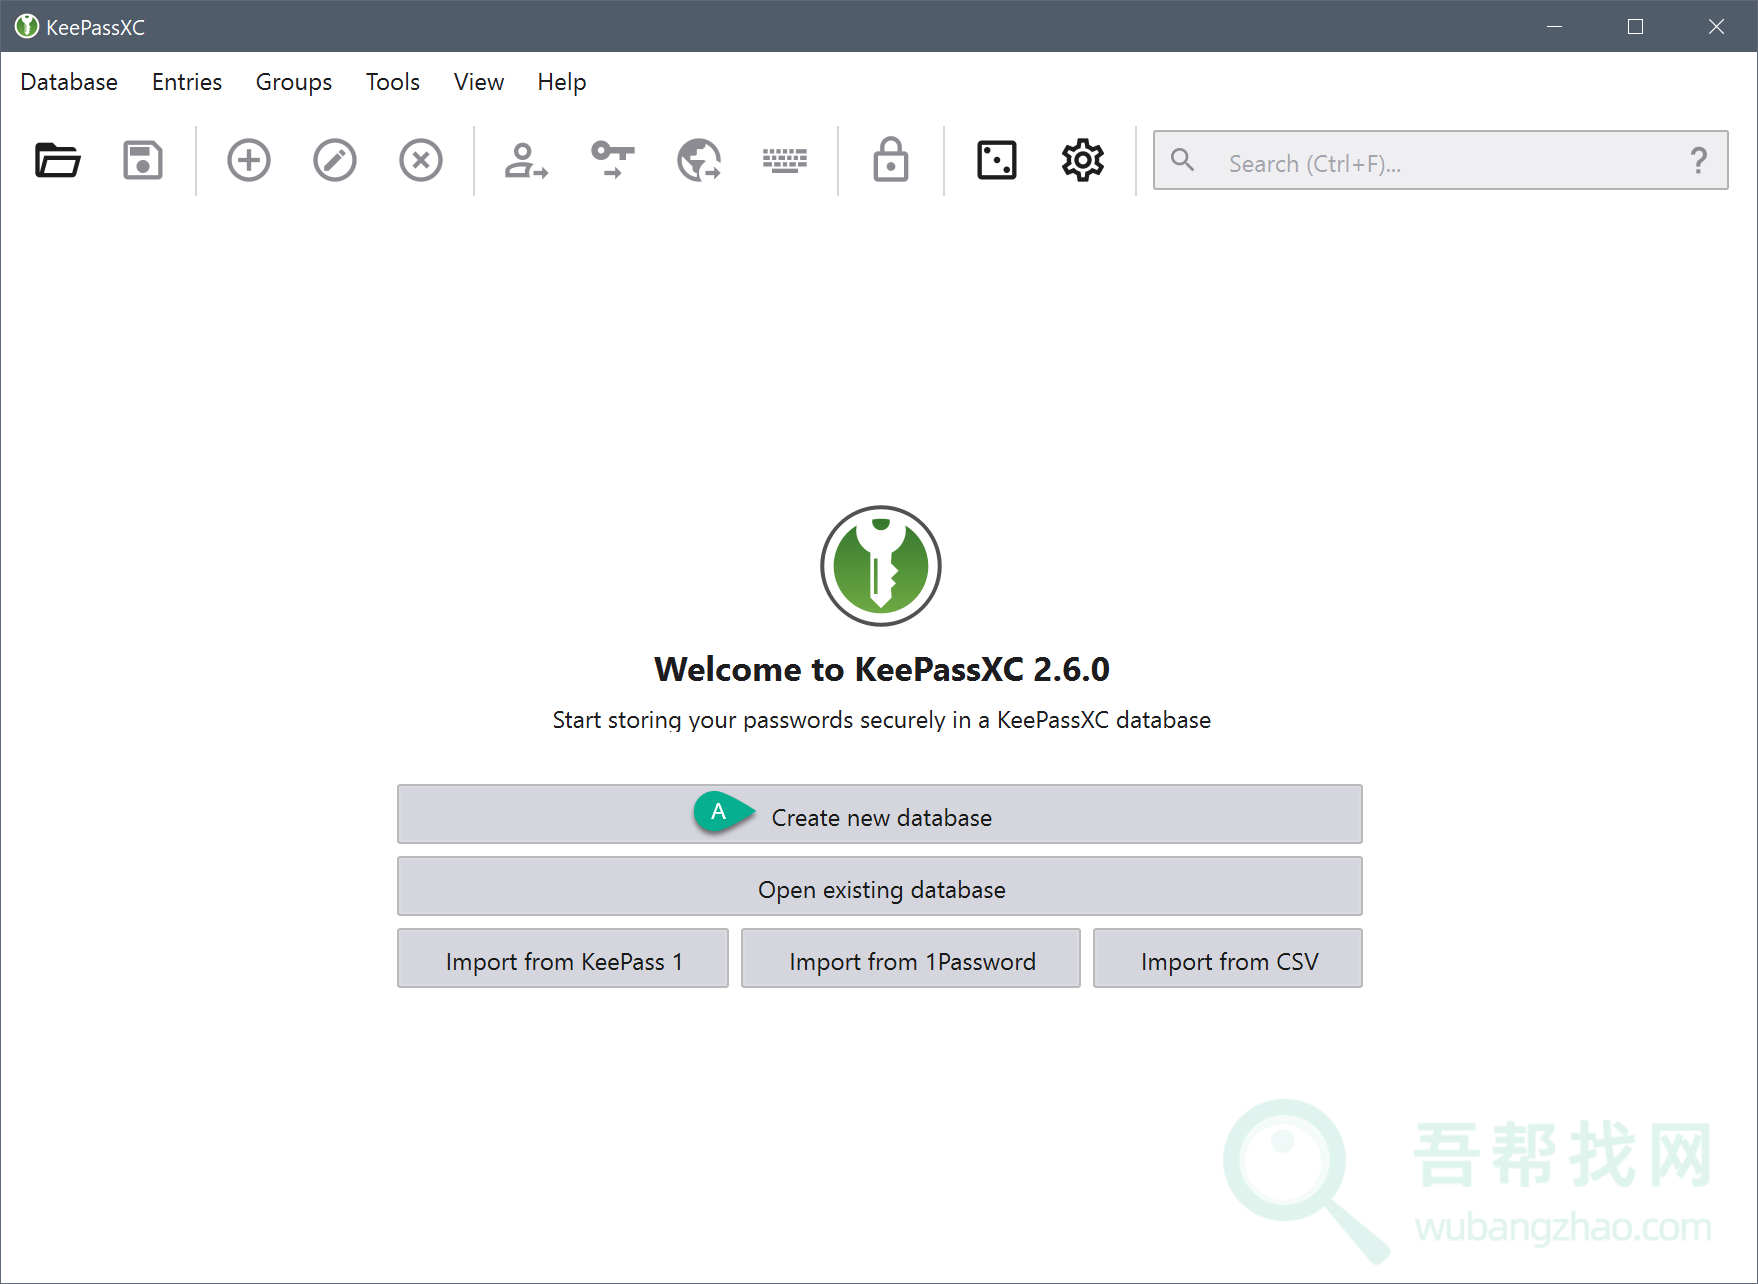Click the search help question mark
The width and height of the screenshot is (1758, 1284).
(x=1699, y=160)
